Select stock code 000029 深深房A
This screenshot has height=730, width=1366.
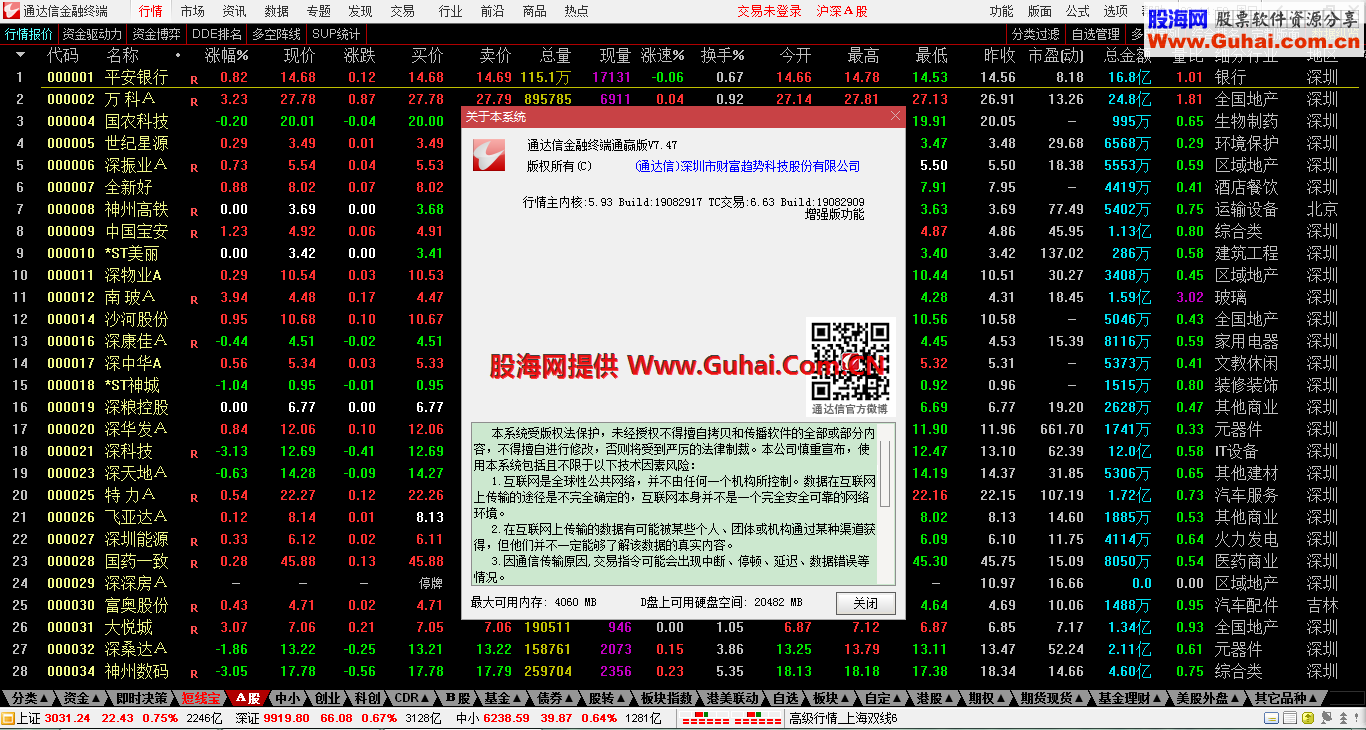point(683,583)
